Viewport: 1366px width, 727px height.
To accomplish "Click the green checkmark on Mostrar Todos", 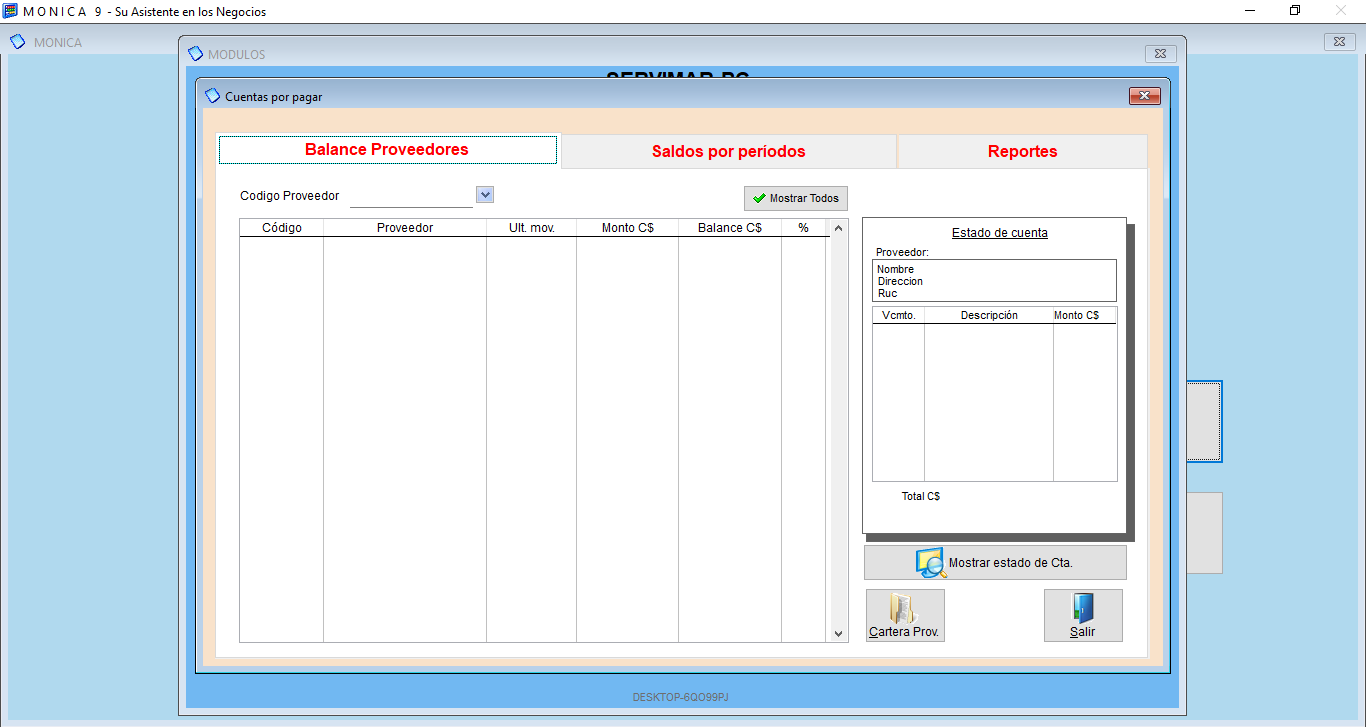I will pyautogui.click(x=759, y=198).
